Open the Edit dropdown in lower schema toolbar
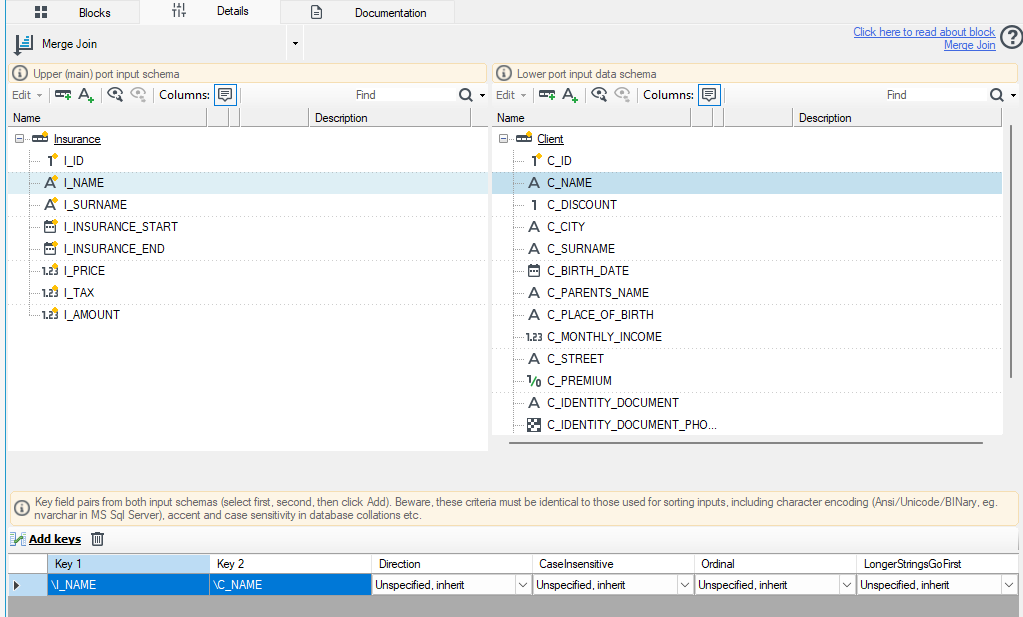 tap(512, 95)
